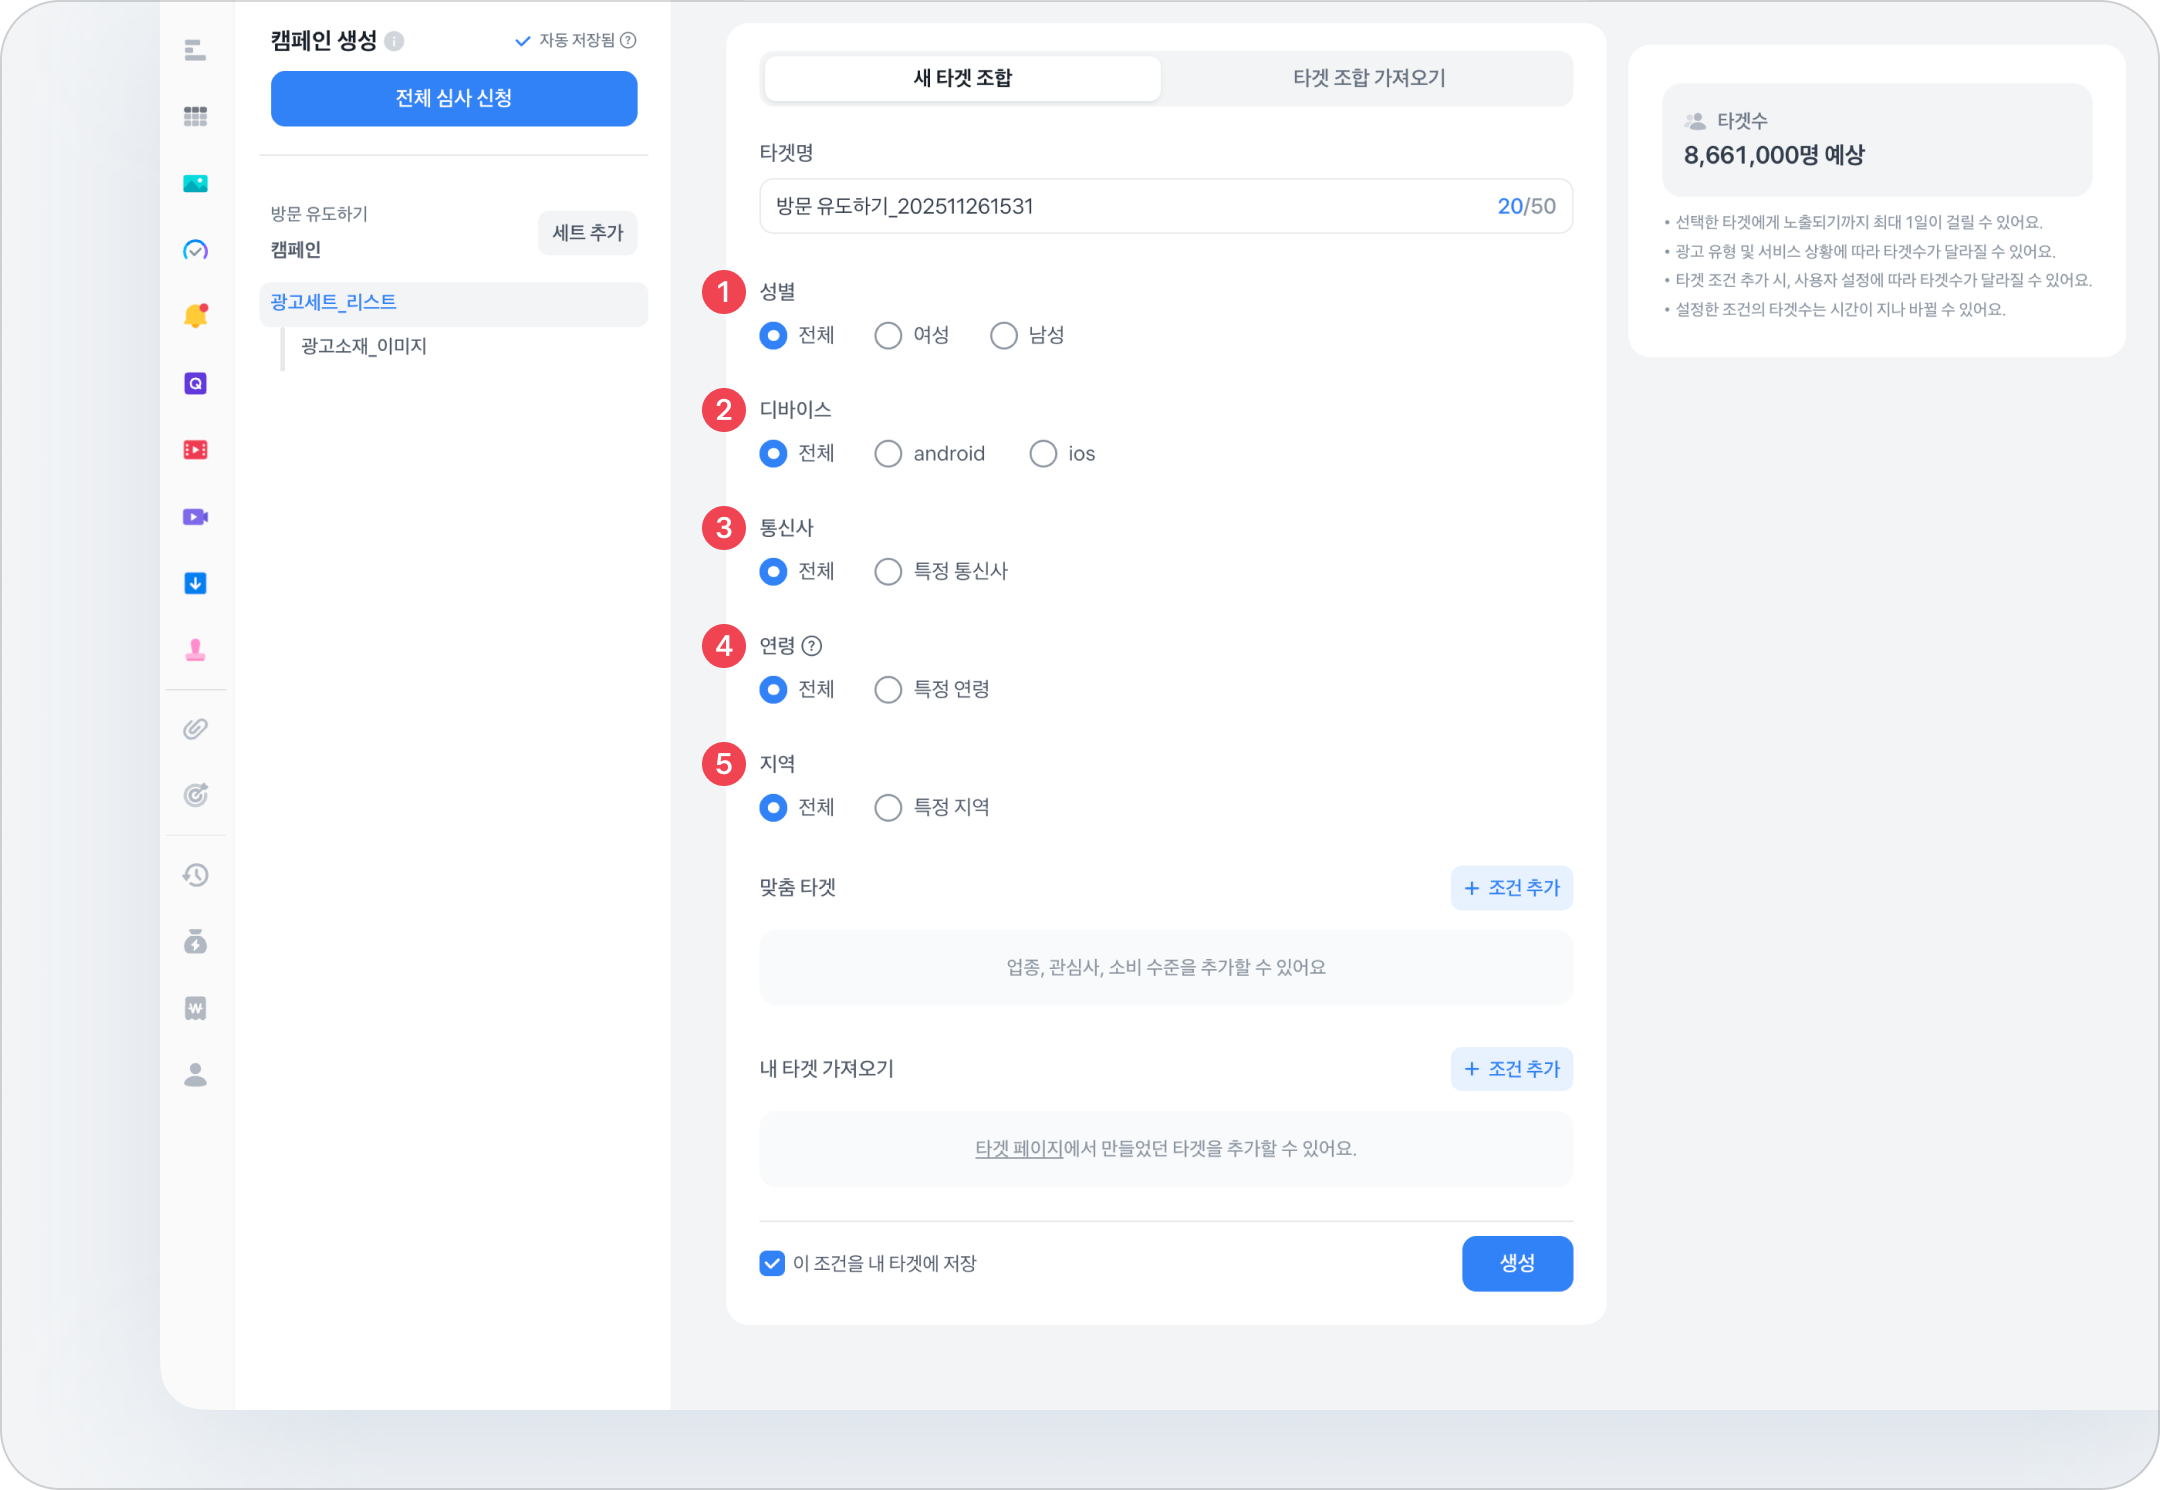This screenshot has width=2160, height=1490.
Task: Expand 특정 연령 age option
Action: point(888,690)
